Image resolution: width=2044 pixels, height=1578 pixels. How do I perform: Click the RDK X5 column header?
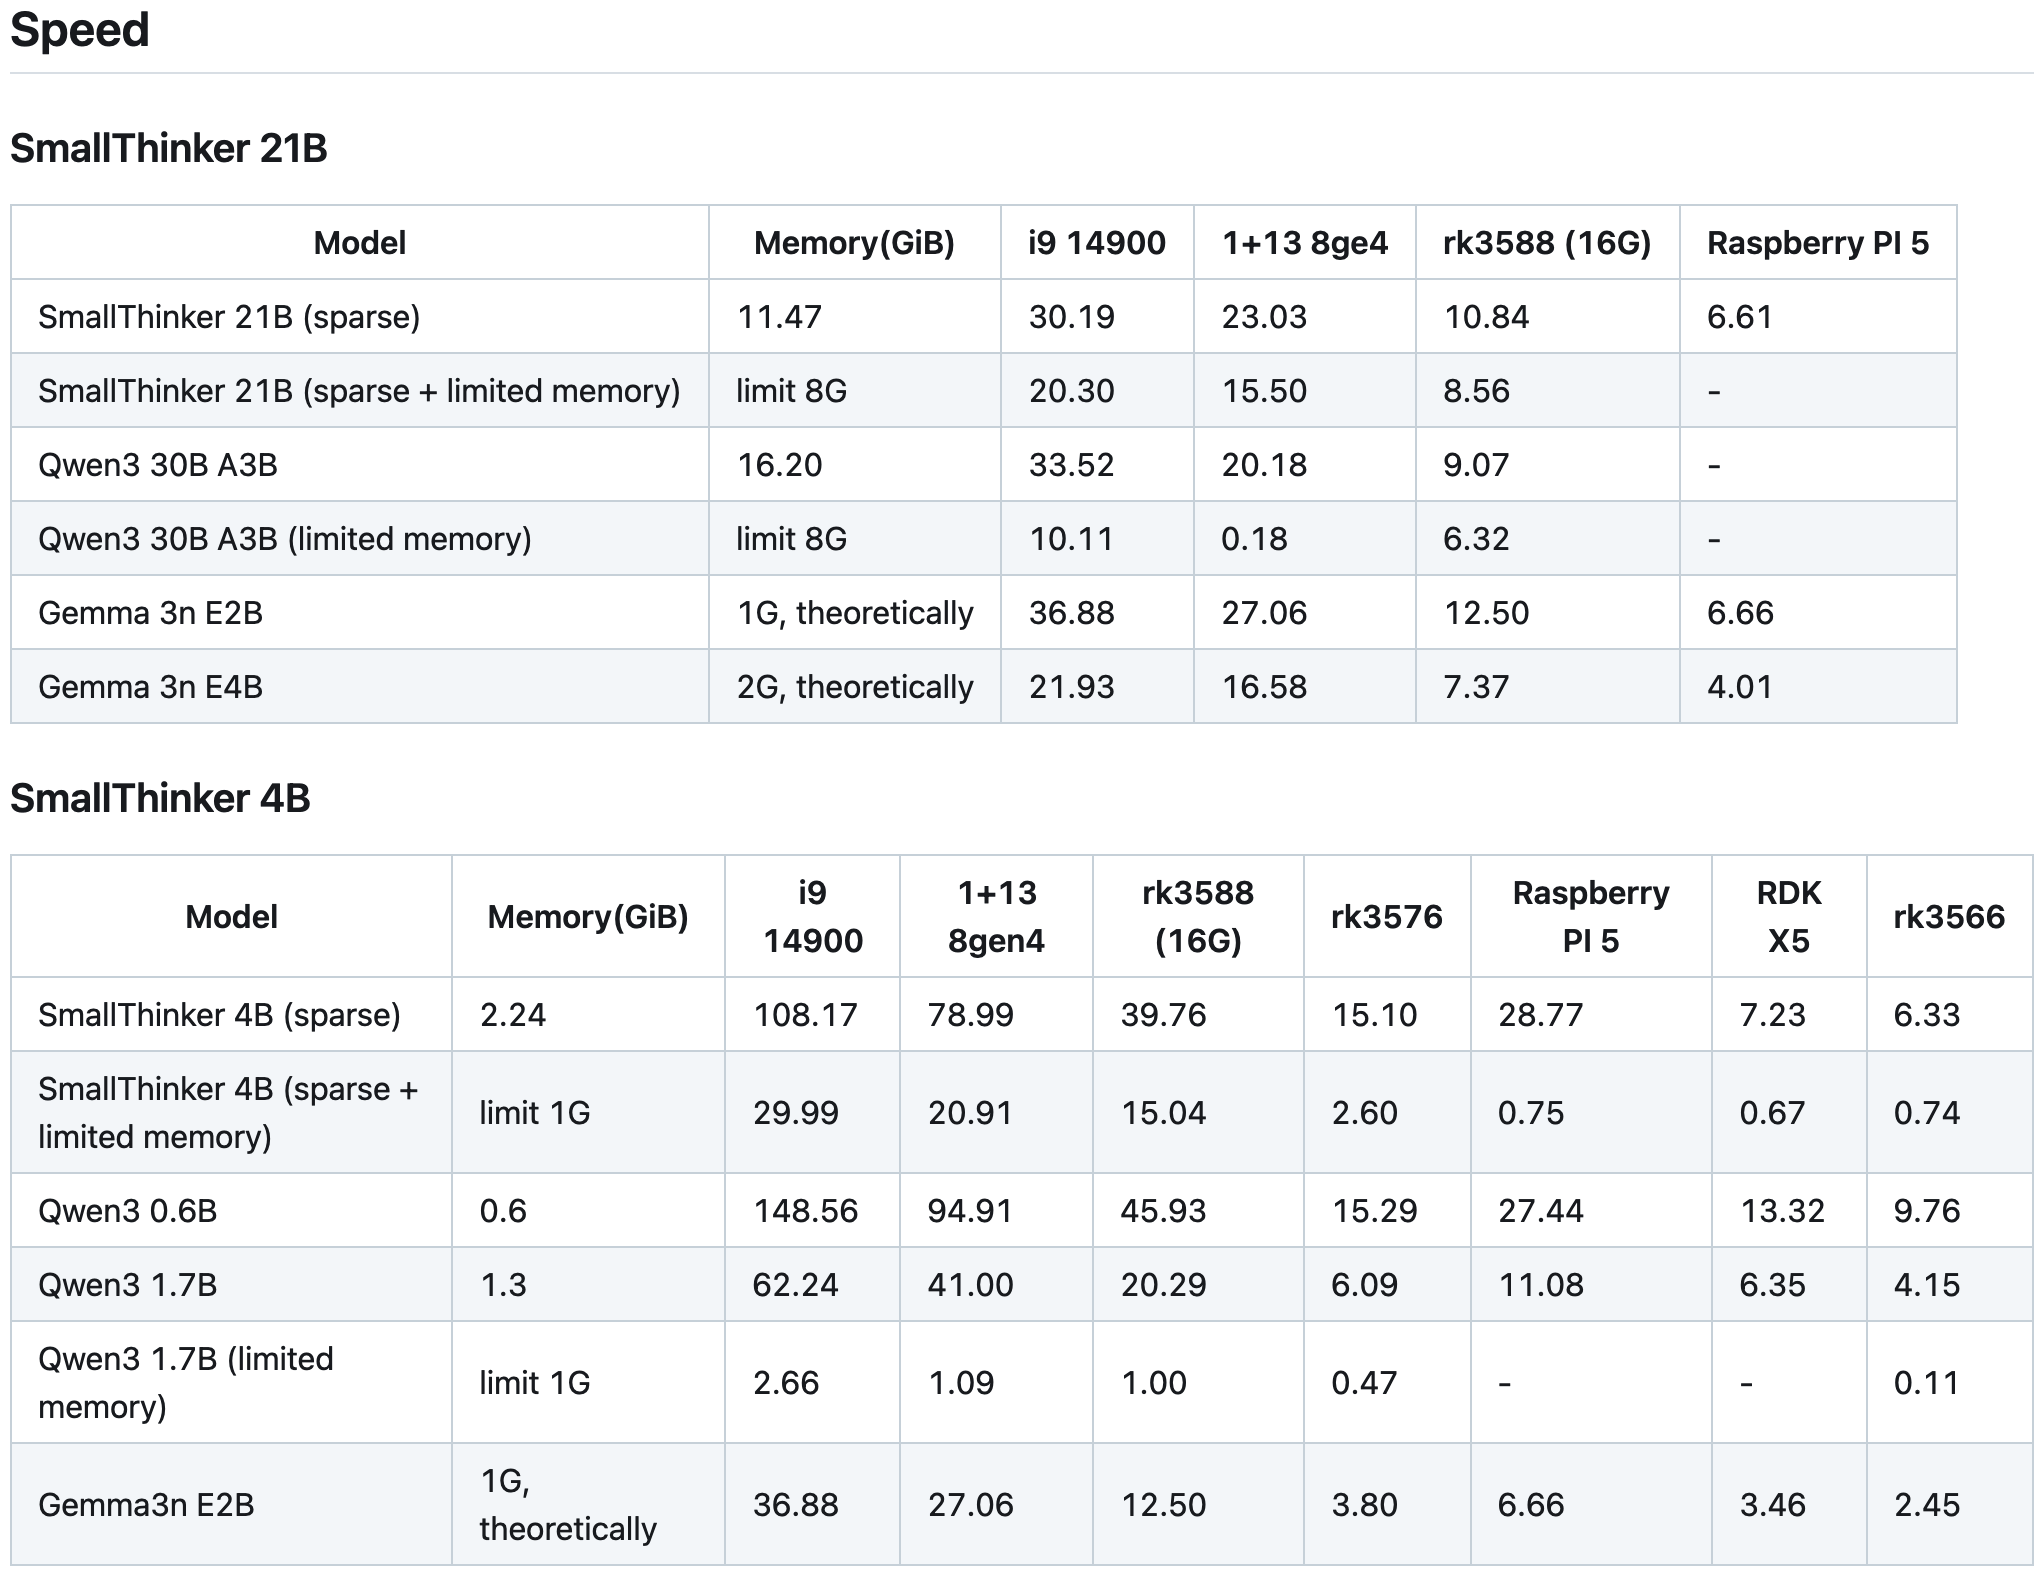(x=1788, y=916)
